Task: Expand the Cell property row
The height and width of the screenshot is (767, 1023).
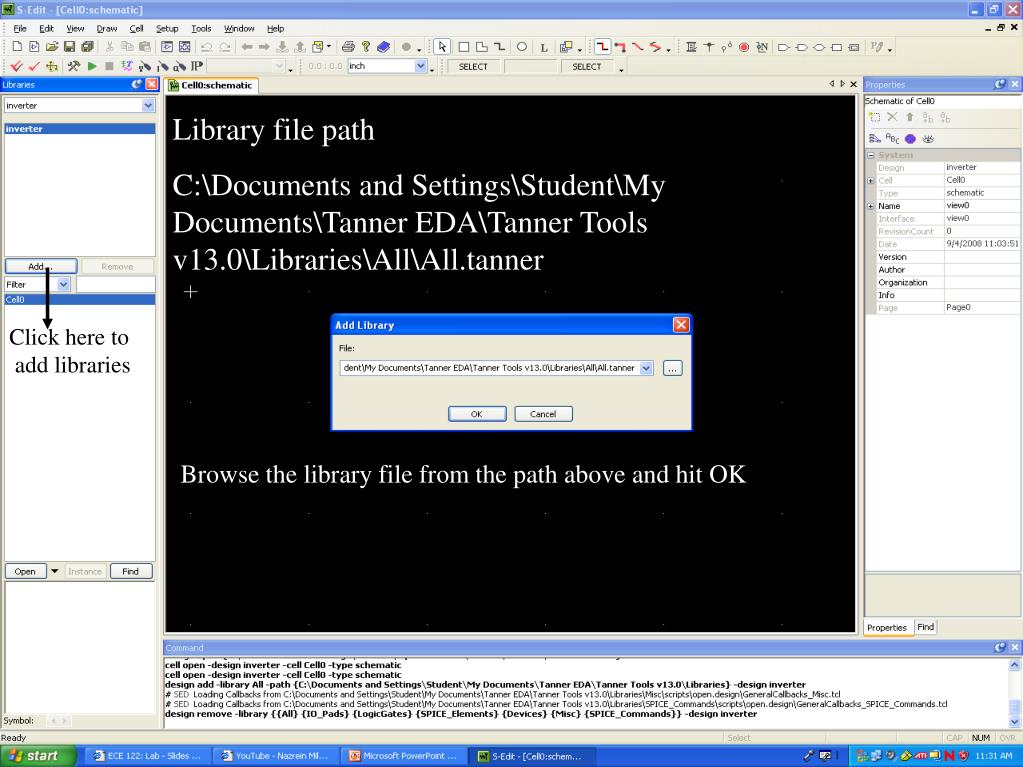Action: point(870,181)
